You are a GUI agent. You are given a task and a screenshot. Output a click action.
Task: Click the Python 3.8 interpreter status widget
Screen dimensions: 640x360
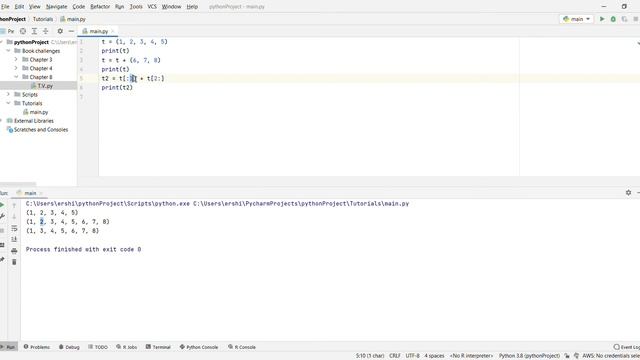(529, 356)
